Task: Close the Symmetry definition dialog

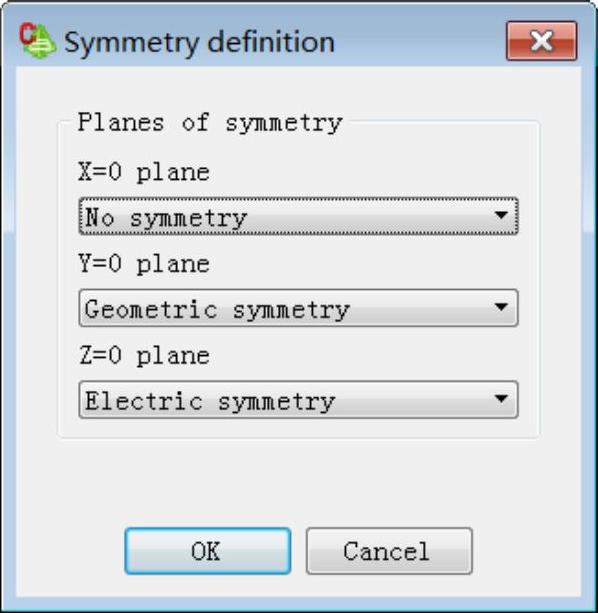Action: pyautogui.click(x=541, y=41)
